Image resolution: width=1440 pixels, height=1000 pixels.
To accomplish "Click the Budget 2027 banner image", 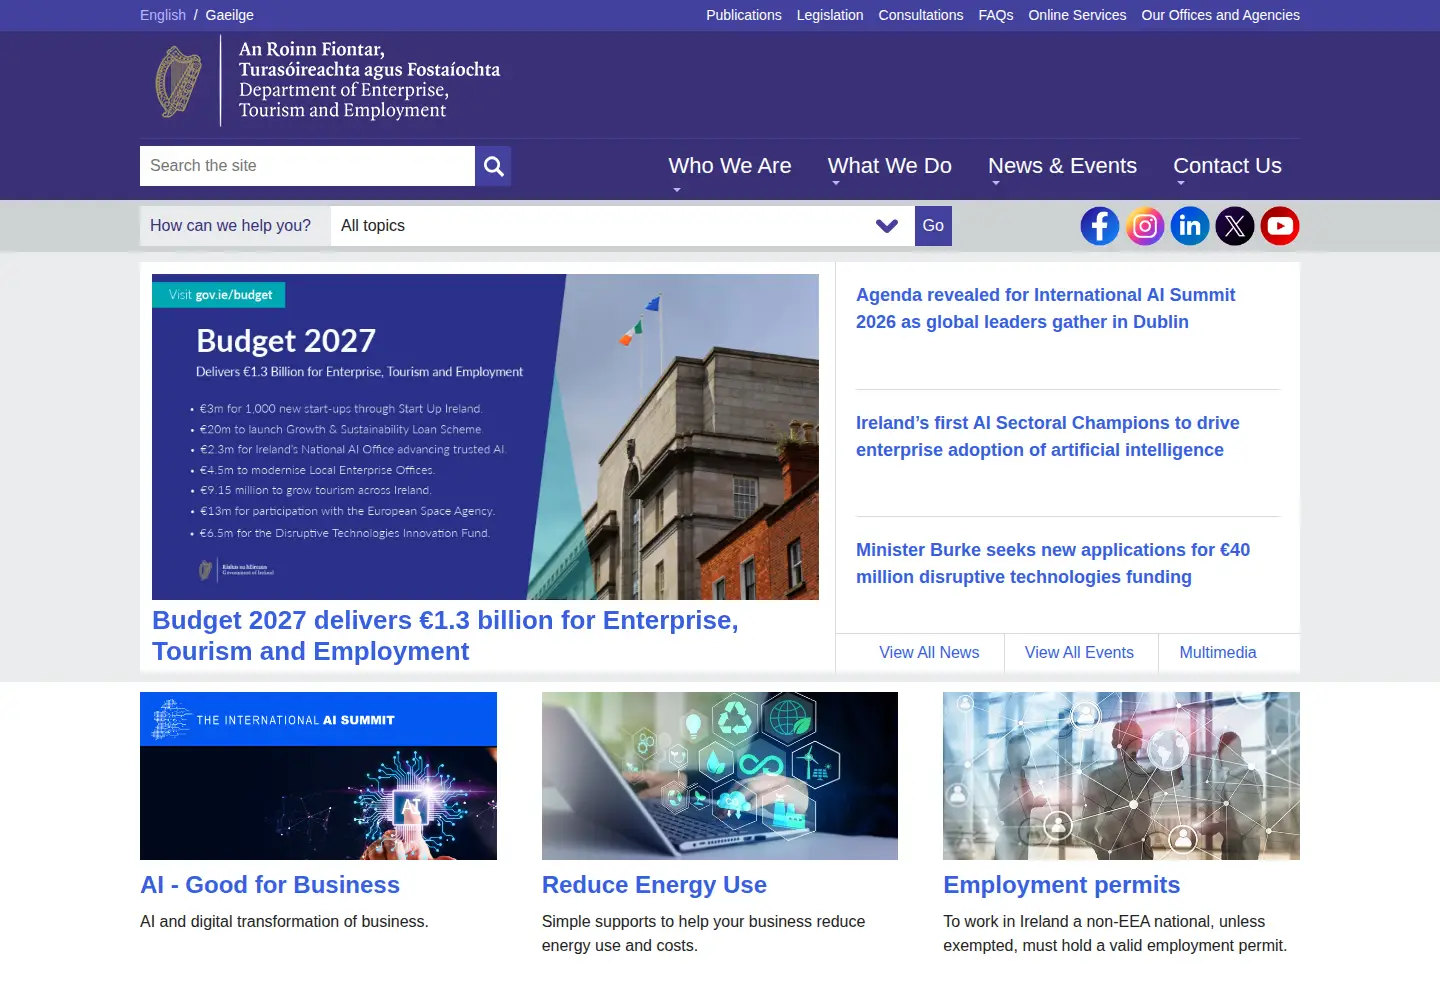I will (x=485, y=437).
